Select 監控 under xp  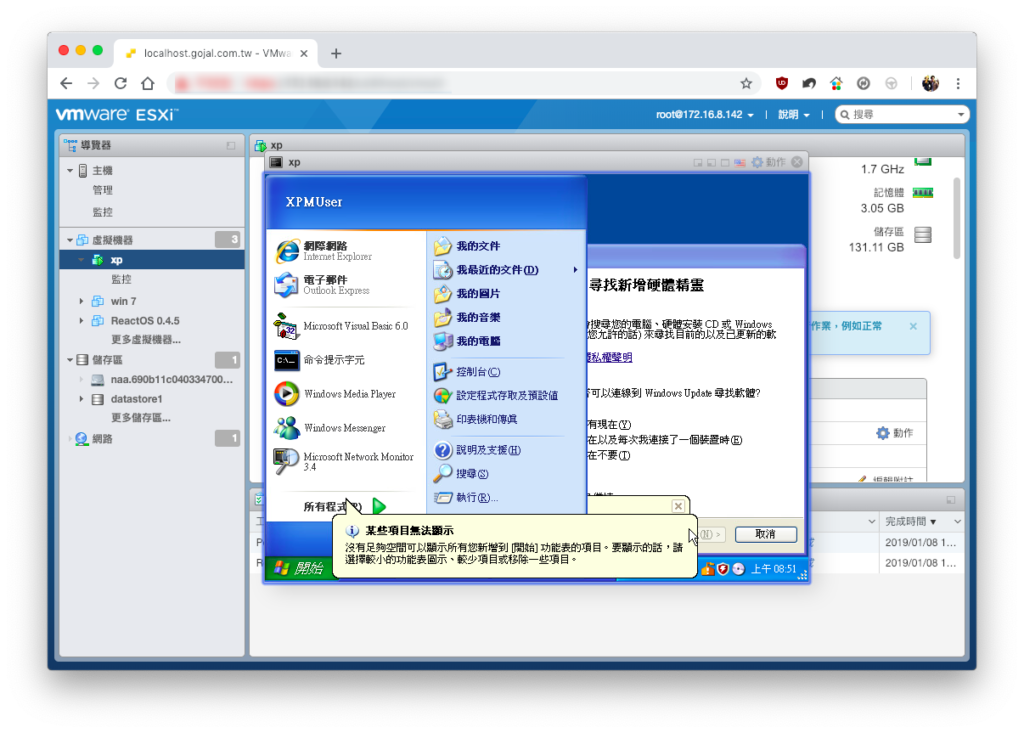click(x=121, y=279)
